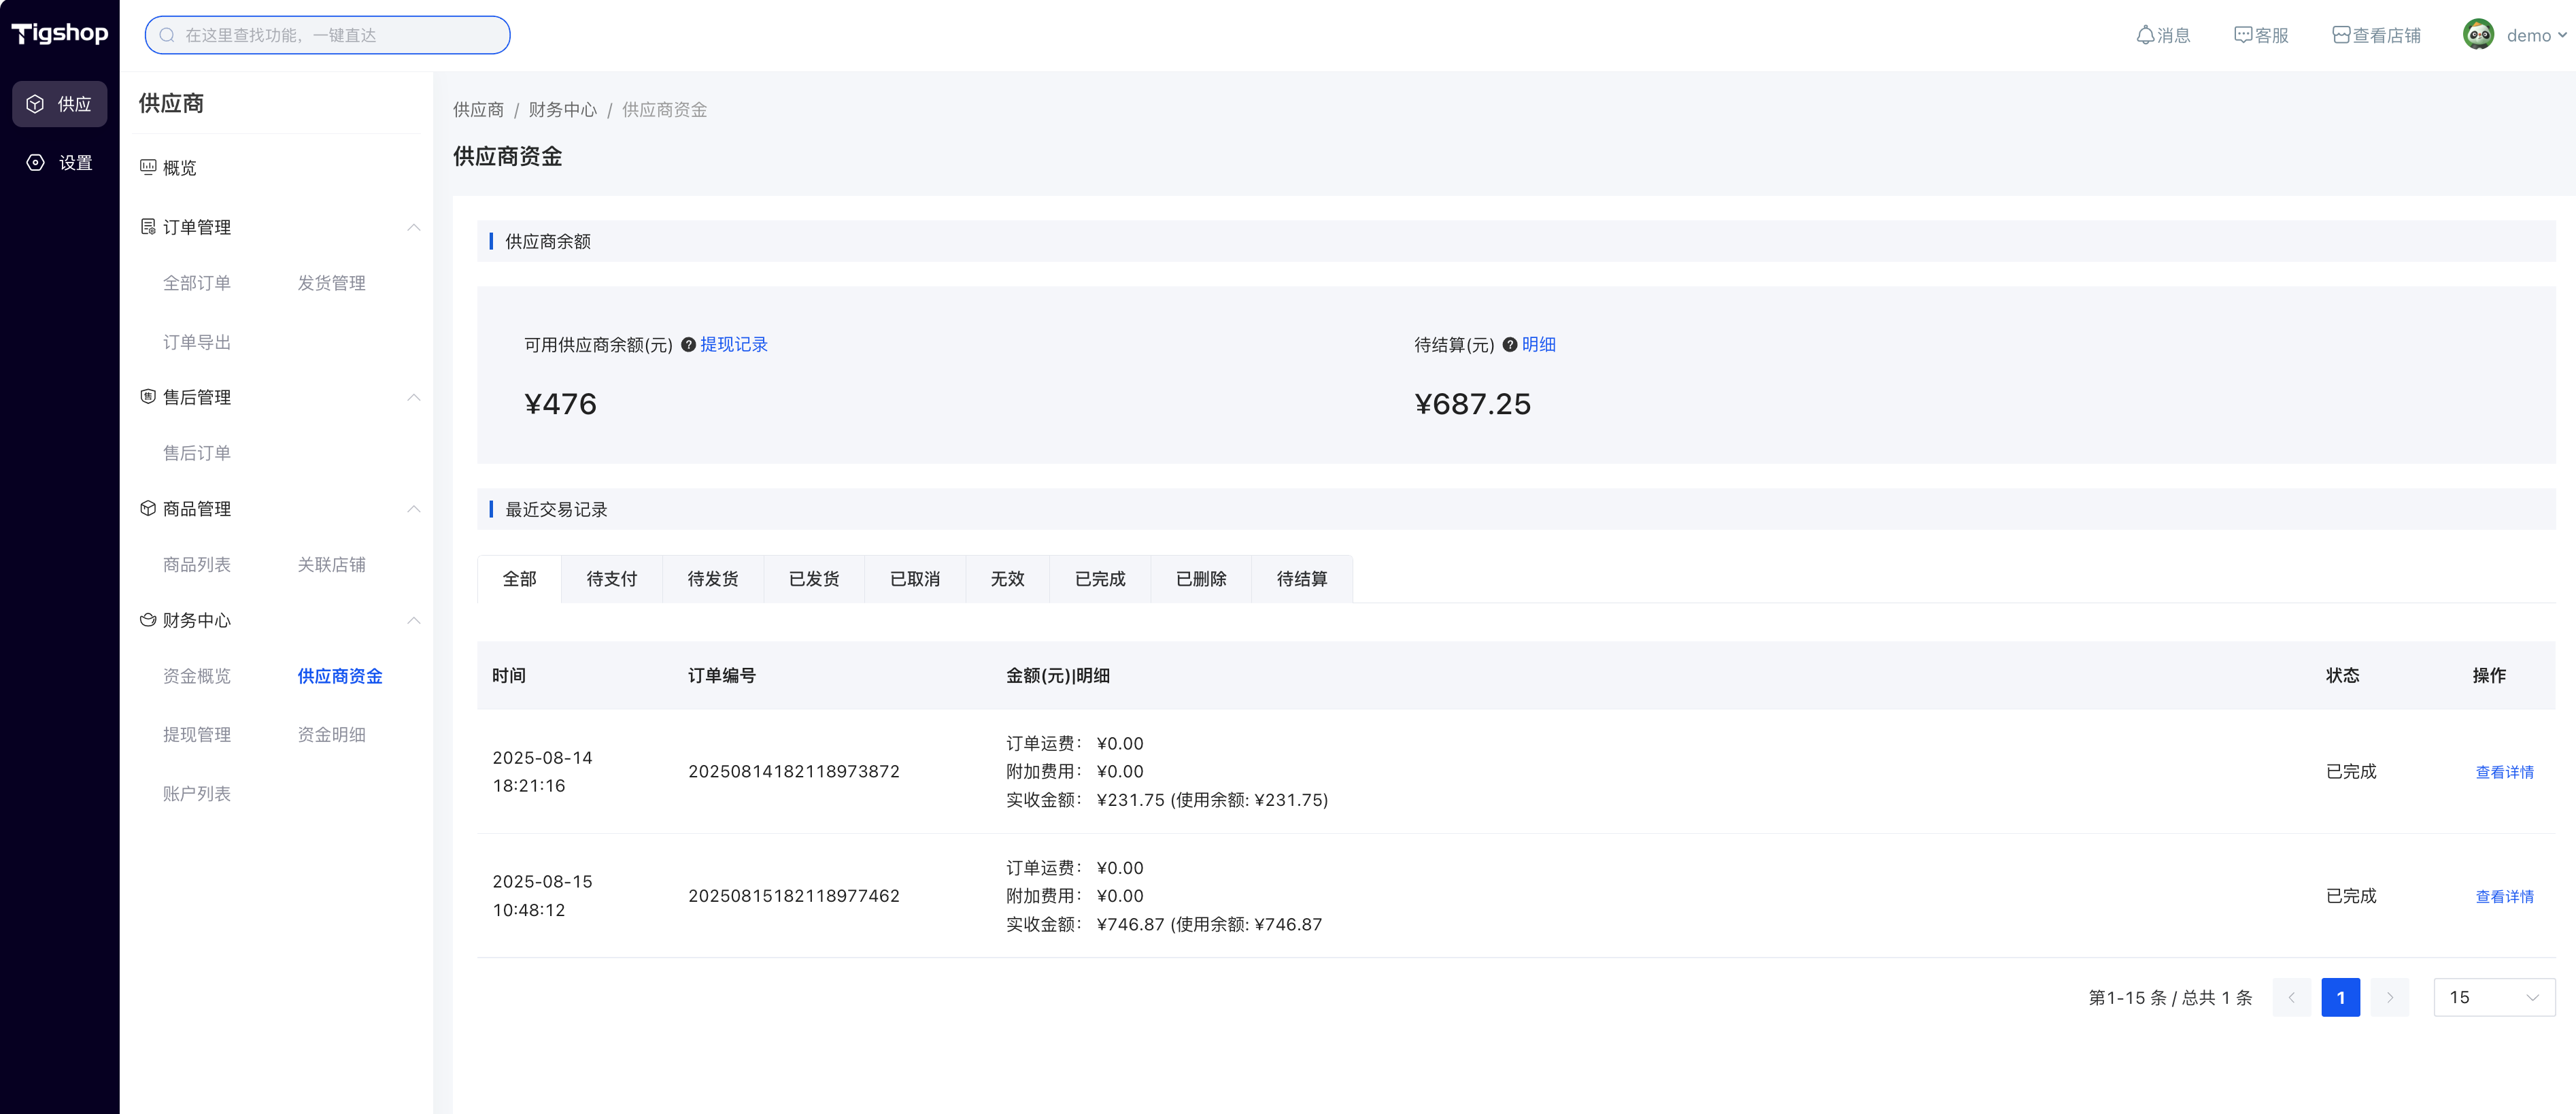Open 资金明细 menu item
The image size is (2576, 1114).
[x=331, y=735]
